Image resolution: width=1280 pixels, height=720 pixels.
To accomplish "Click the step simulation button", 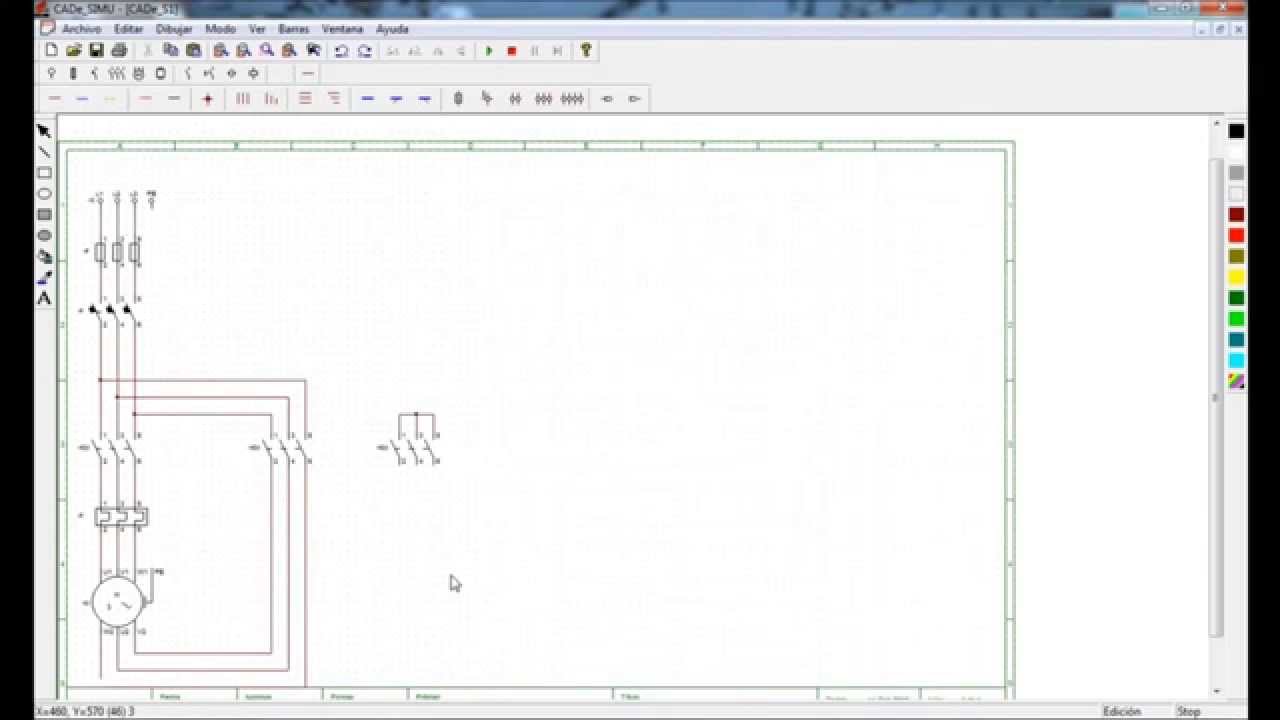I will coord(558,50).
